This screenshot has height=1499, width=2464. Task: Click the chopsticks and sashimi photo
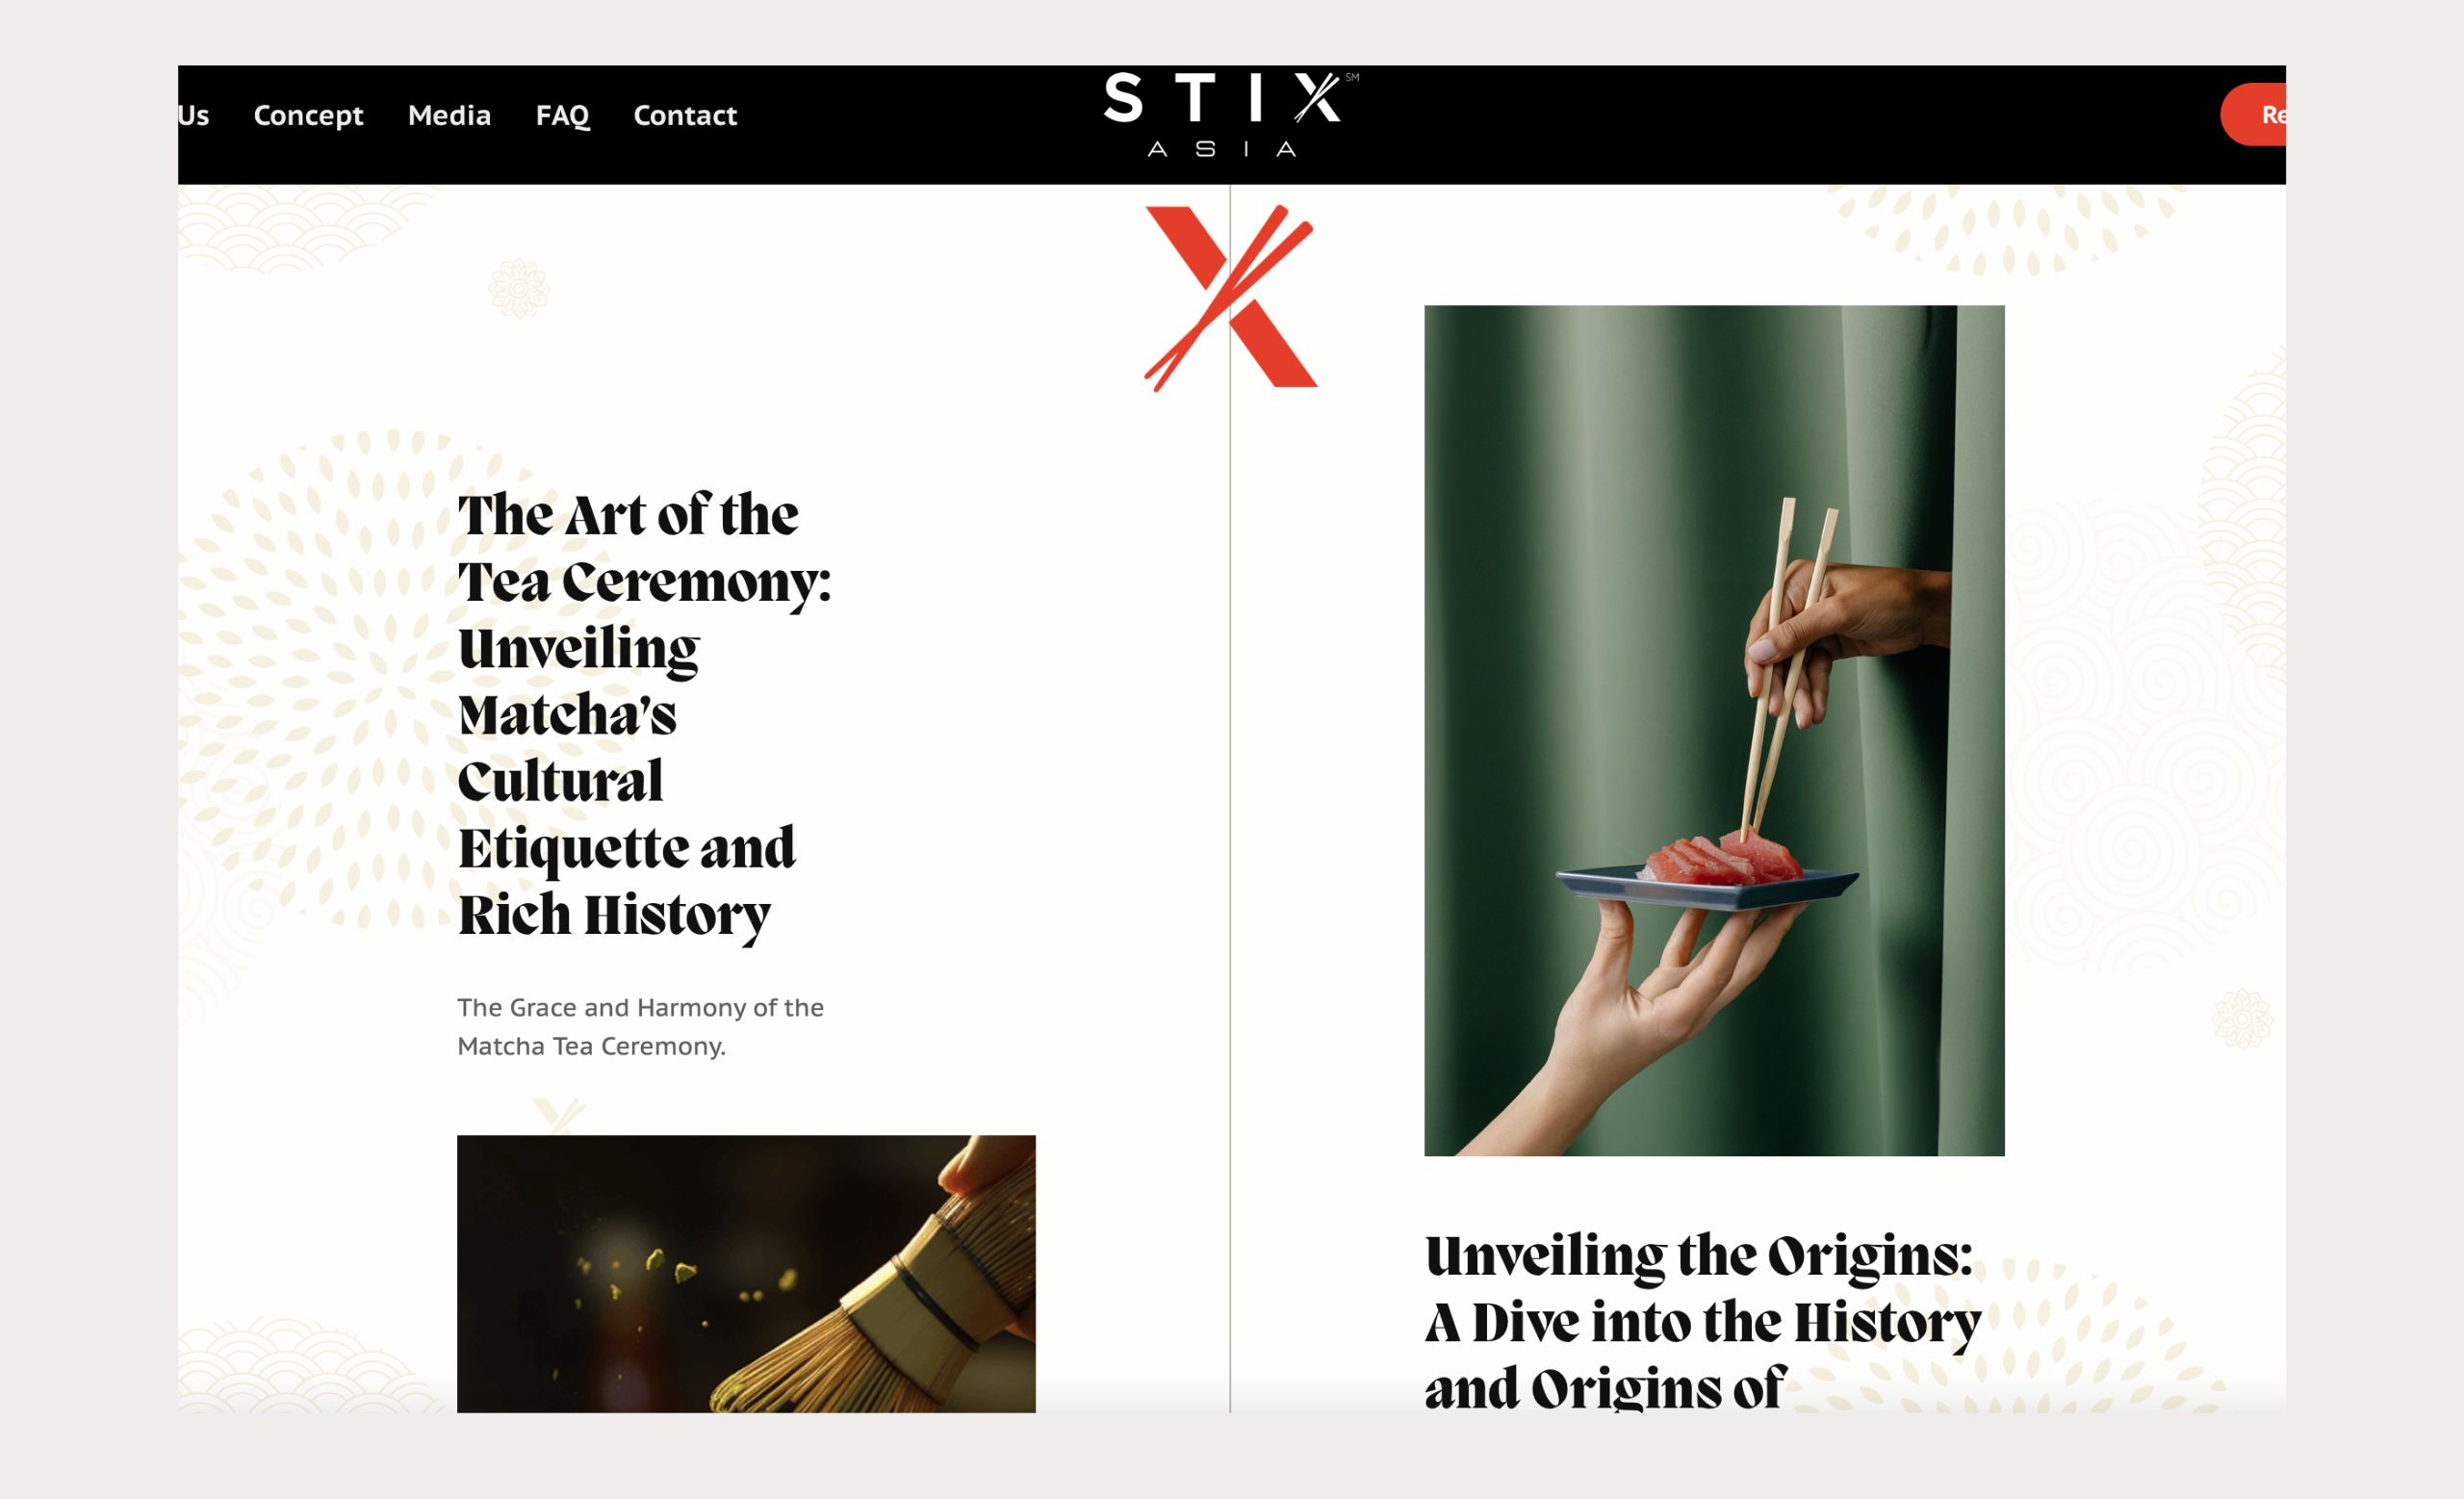tap(1714, 730)
